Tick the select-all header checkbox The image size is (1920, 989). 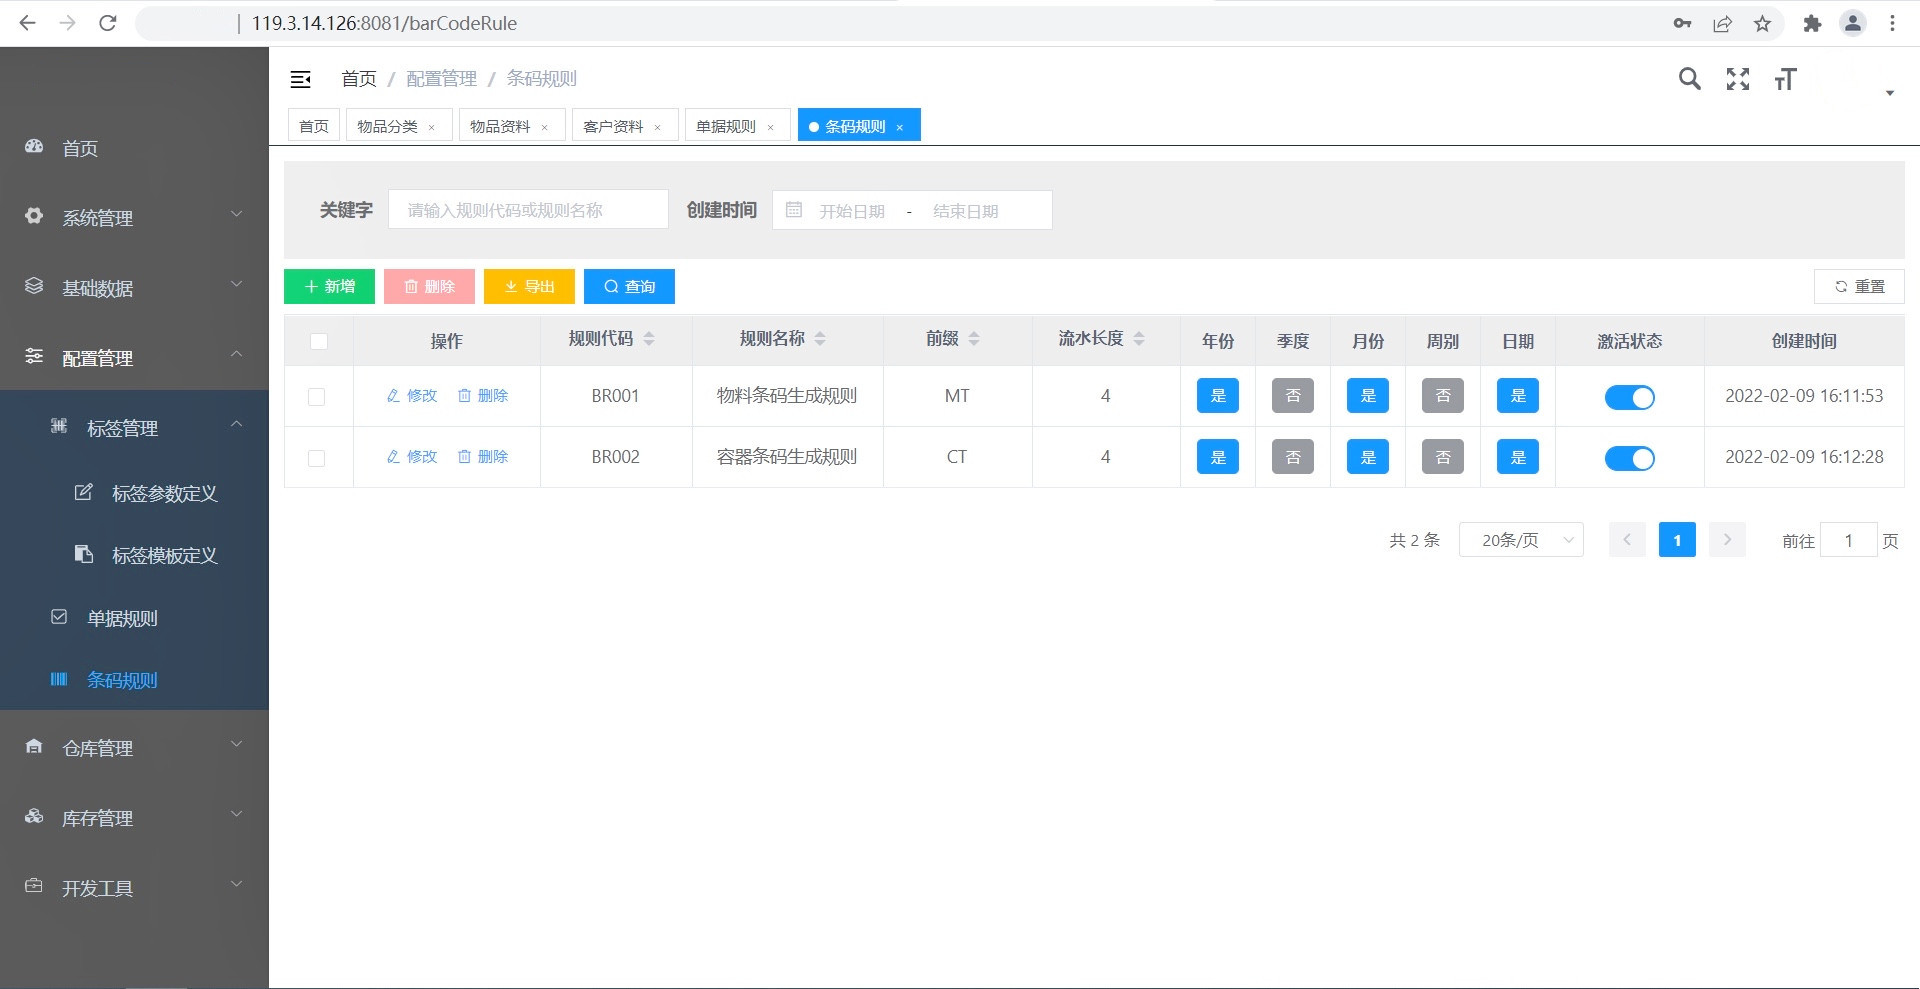tap(319, 341)
